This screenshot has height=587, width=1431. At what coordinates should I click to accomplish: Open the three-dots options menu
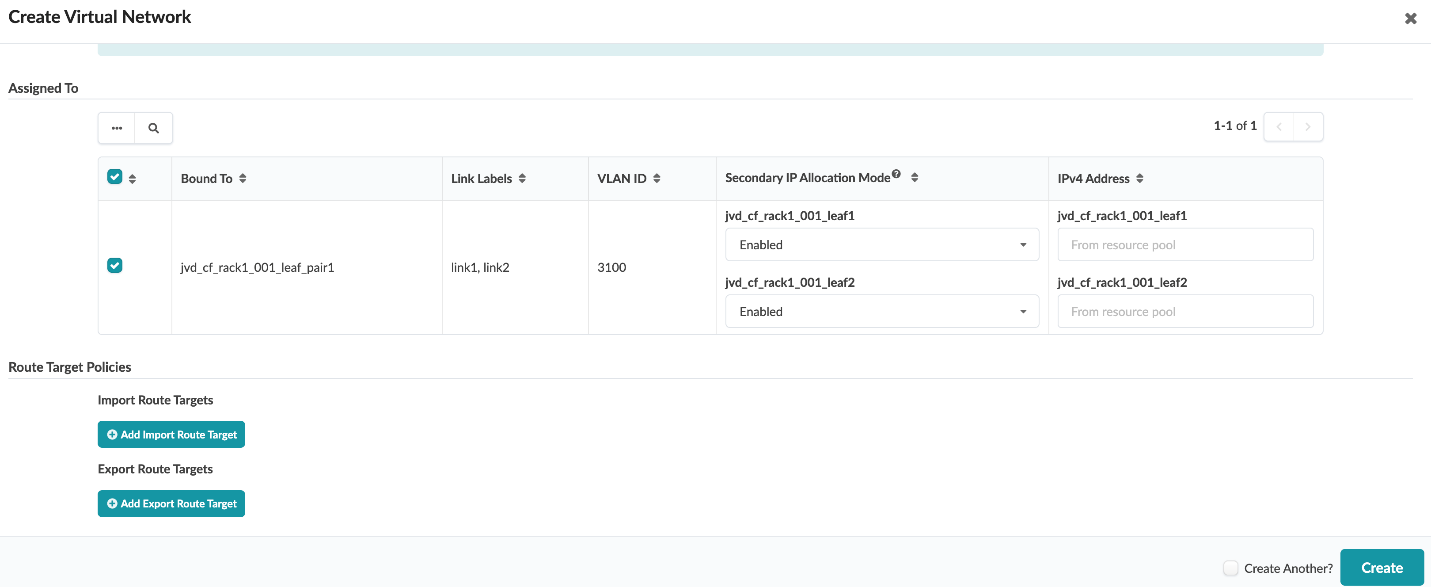point(117,128)
